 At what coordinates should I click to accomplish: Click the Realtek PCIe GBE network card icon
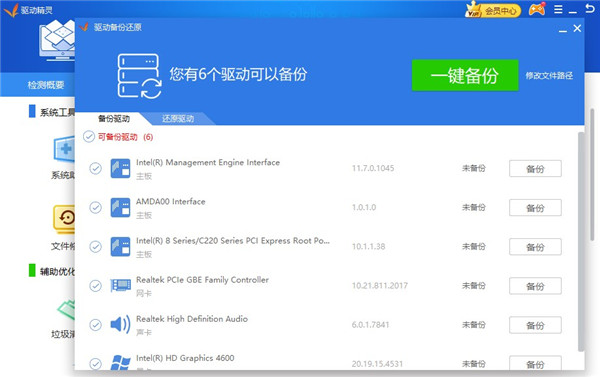pyautogui.click(x=120, y=286)
